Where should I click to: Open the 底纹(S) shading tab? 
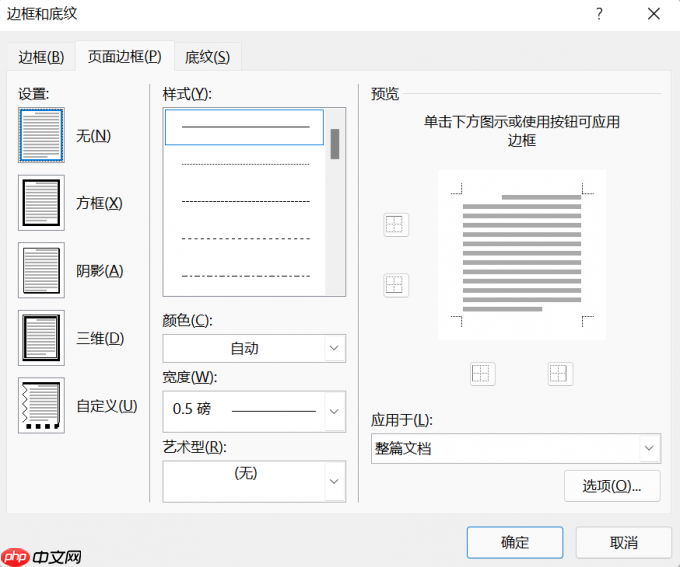pos(207,57)
